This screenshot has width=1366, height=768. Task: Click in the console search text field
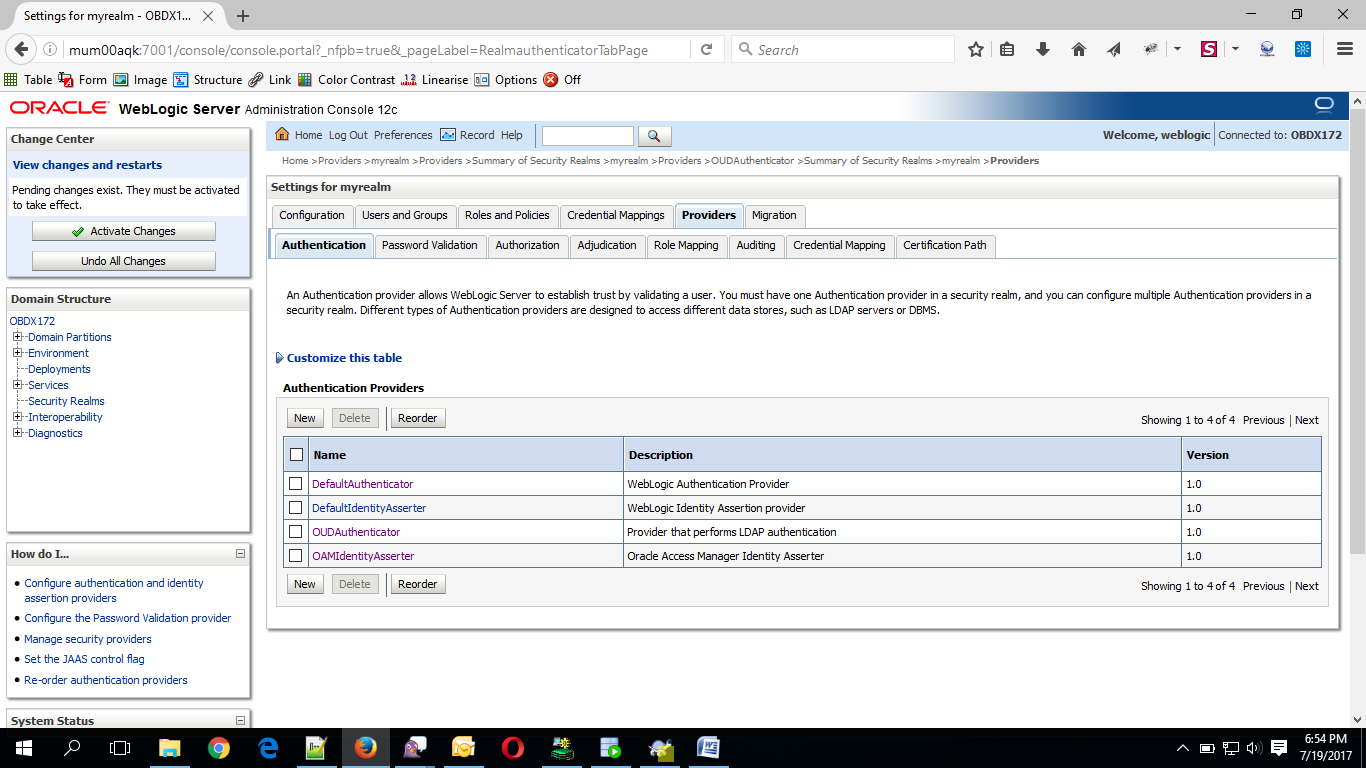[588, 136]
